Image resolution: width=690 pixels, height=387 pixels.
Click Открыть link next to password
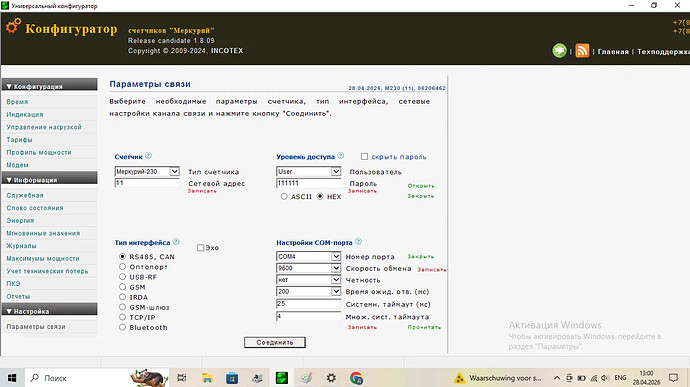(421, 186)
